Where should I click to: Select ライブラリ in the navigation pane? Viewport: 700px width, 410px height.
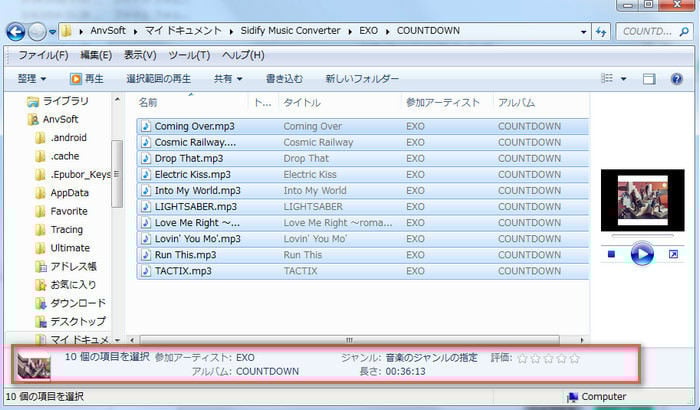58,101
